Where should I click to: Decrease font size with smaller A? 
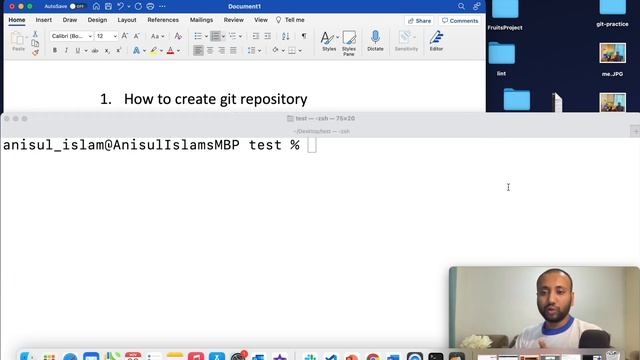137,36
